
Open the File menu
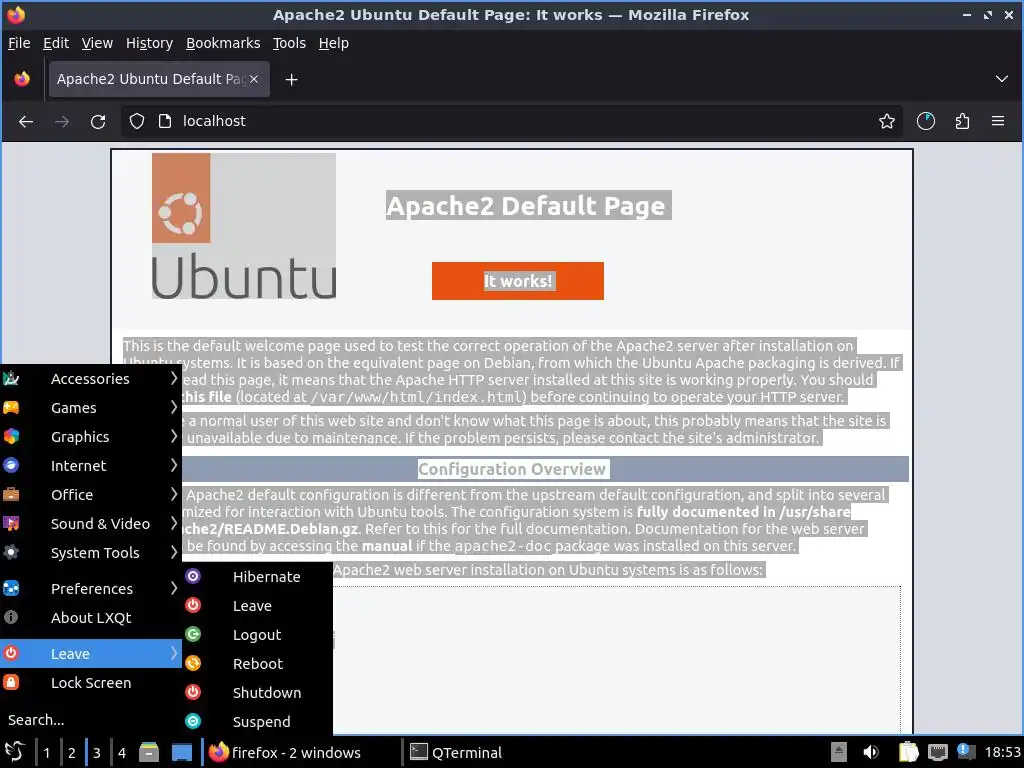click(x=19, y=43)
